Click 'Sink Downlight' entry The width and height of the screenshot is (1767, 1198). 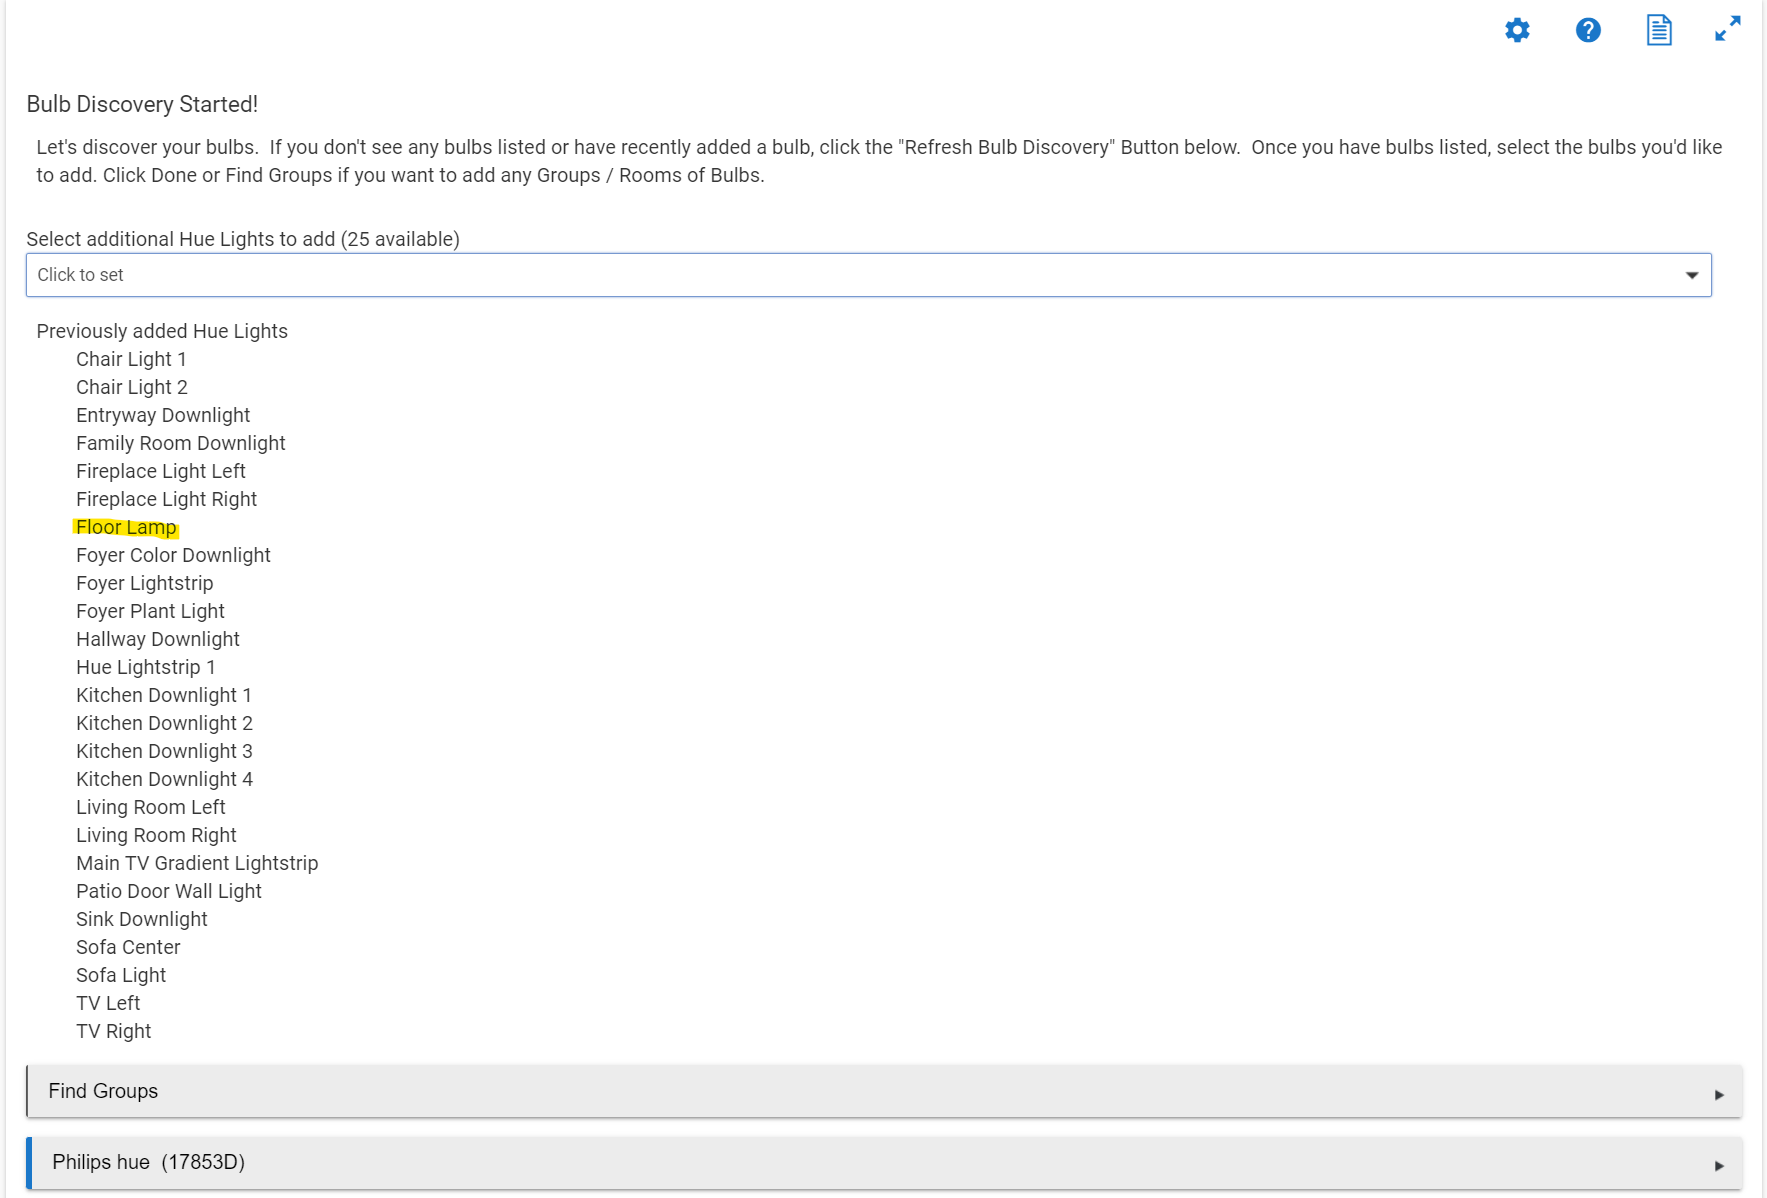(x=142, y=919)
